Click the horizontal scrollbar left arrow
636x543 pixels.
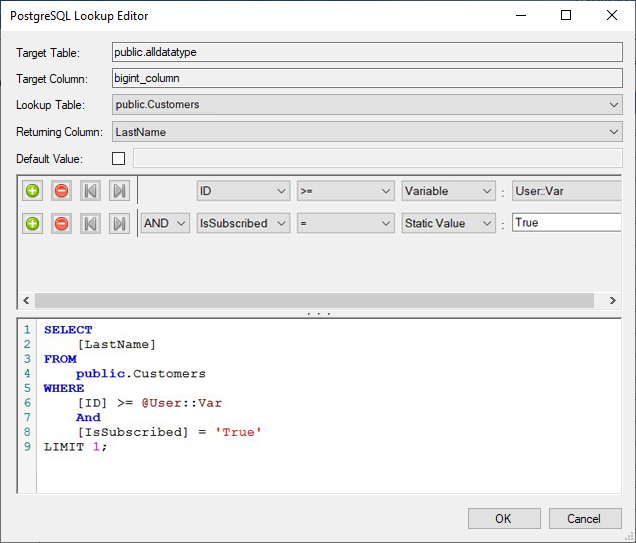tap(26, 300)
